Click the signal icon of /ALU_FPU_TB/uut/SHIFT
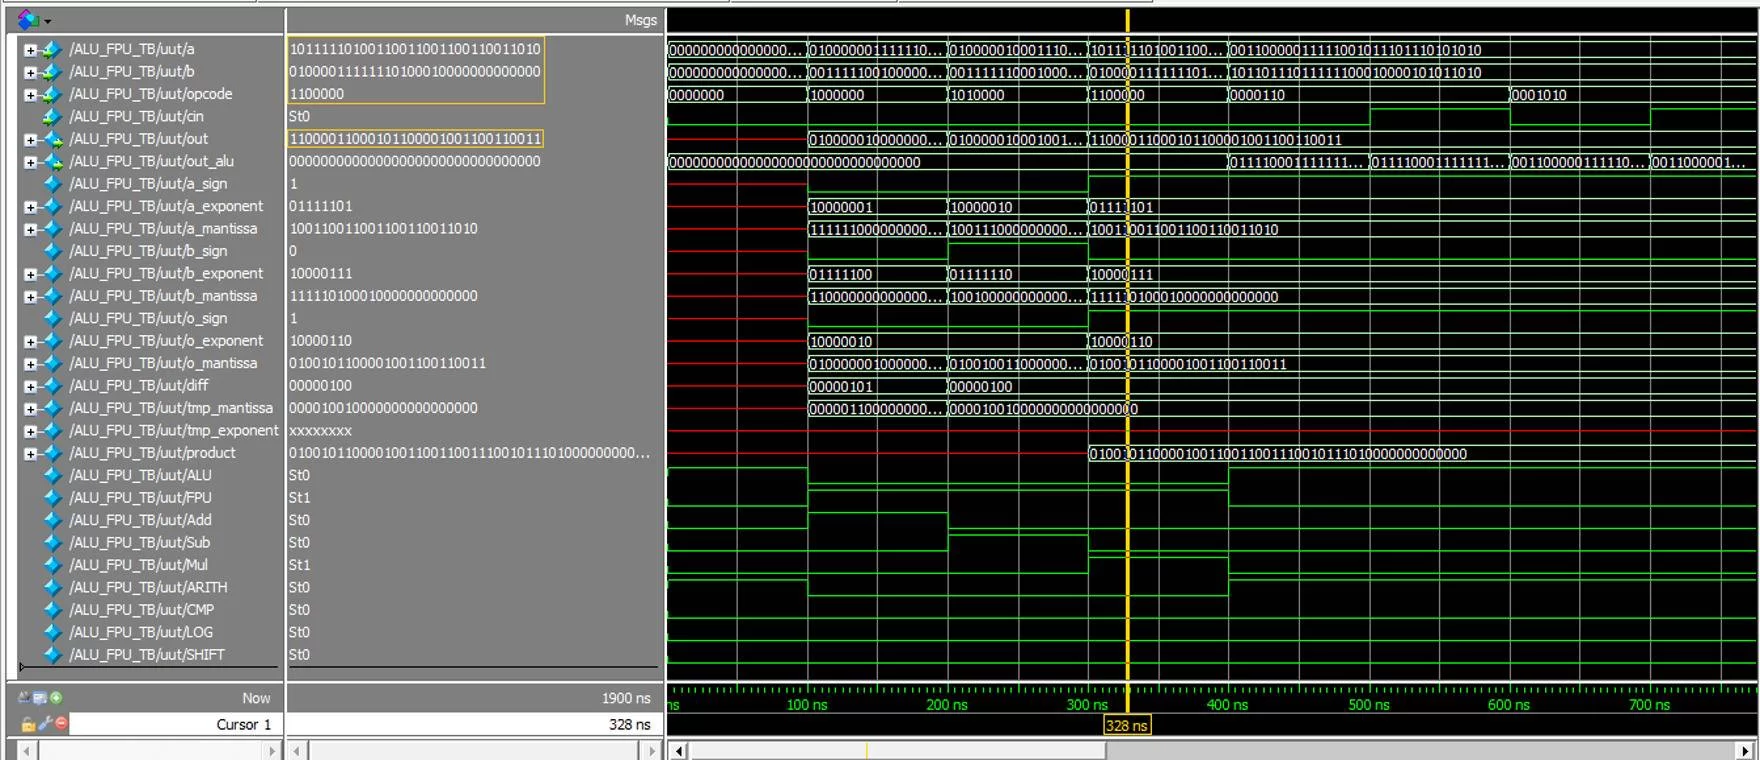This screenshot has width=1760, height=760. point(53,655)
